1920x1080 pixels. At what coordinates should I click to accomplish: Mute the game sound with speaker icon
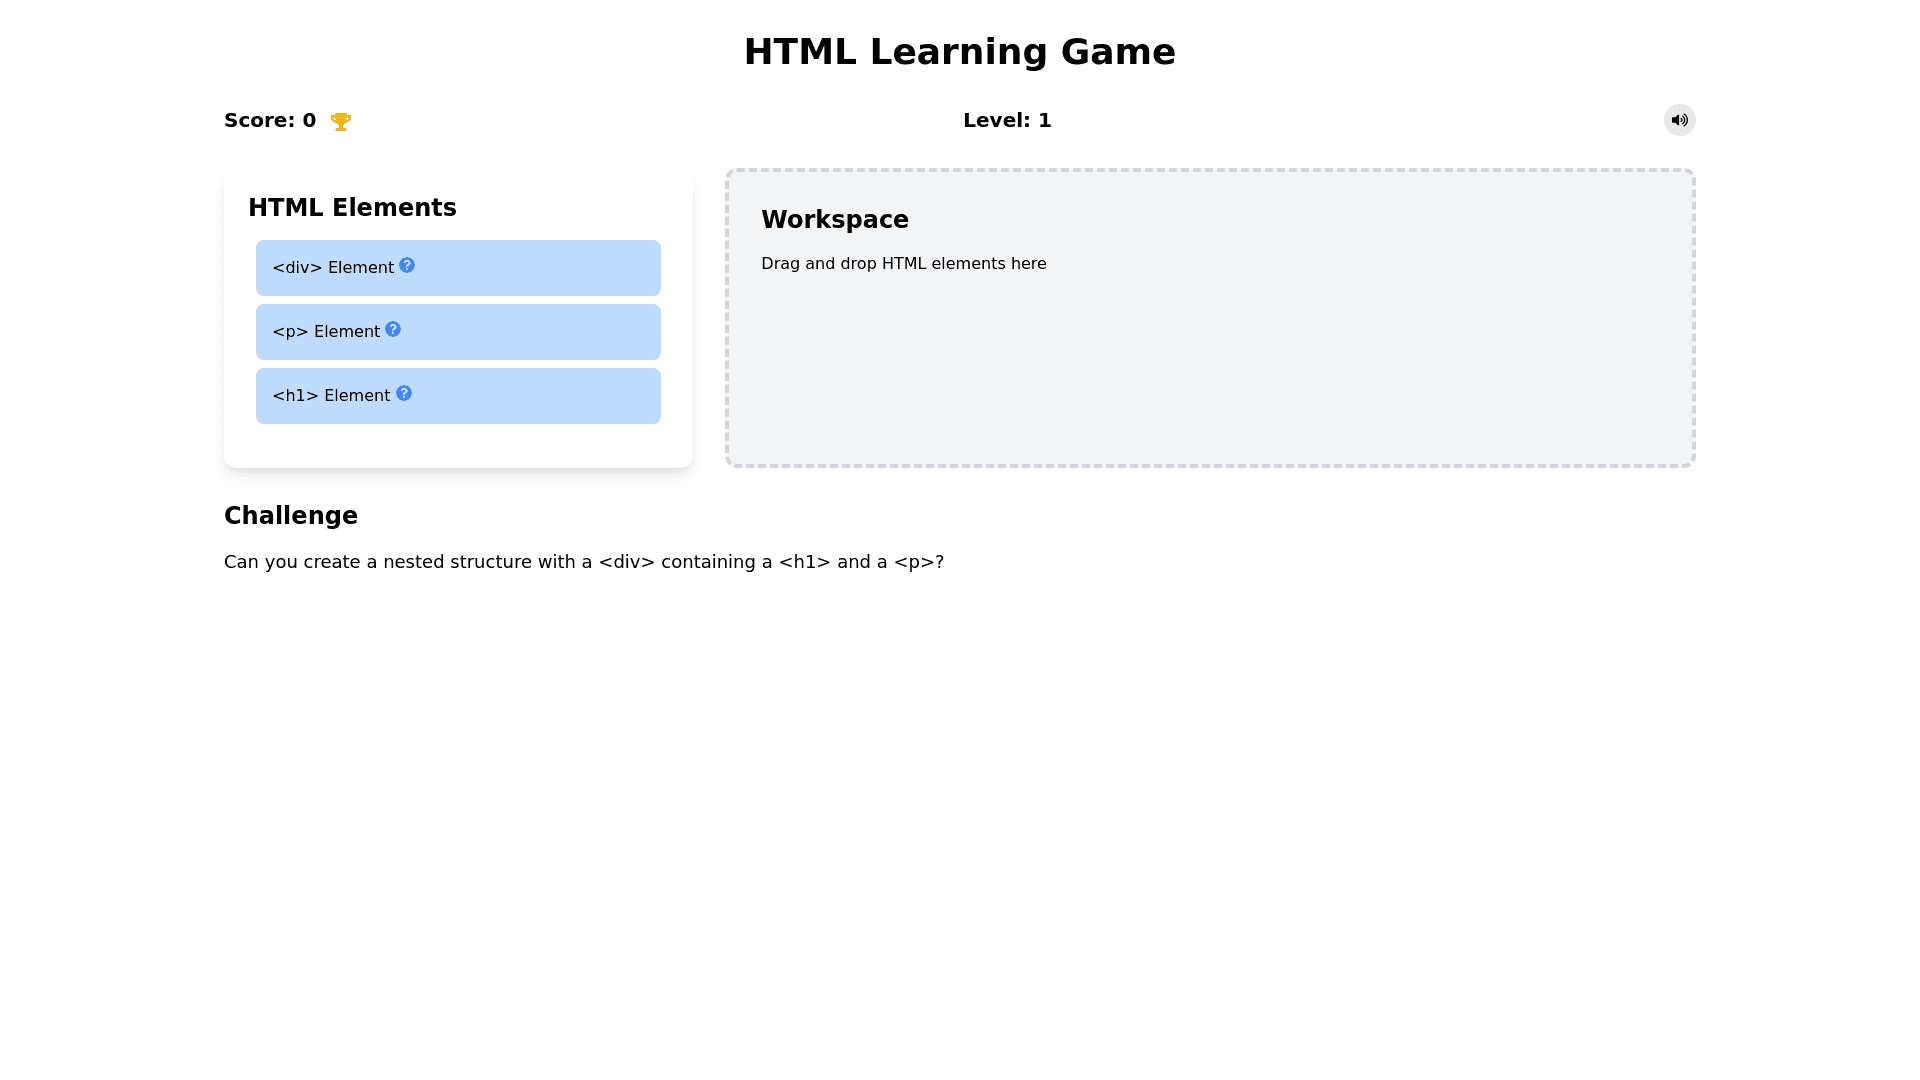(x=1679, y=120)
